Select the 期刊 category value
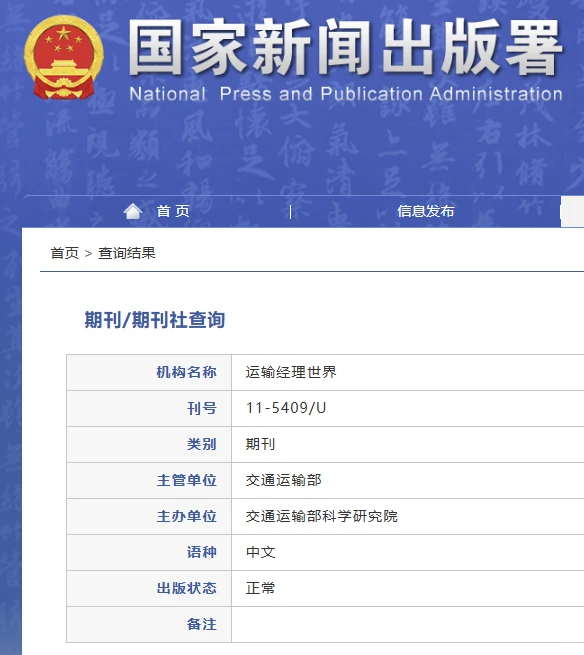Viewport: 584px width, 655px height. [260, 444]
